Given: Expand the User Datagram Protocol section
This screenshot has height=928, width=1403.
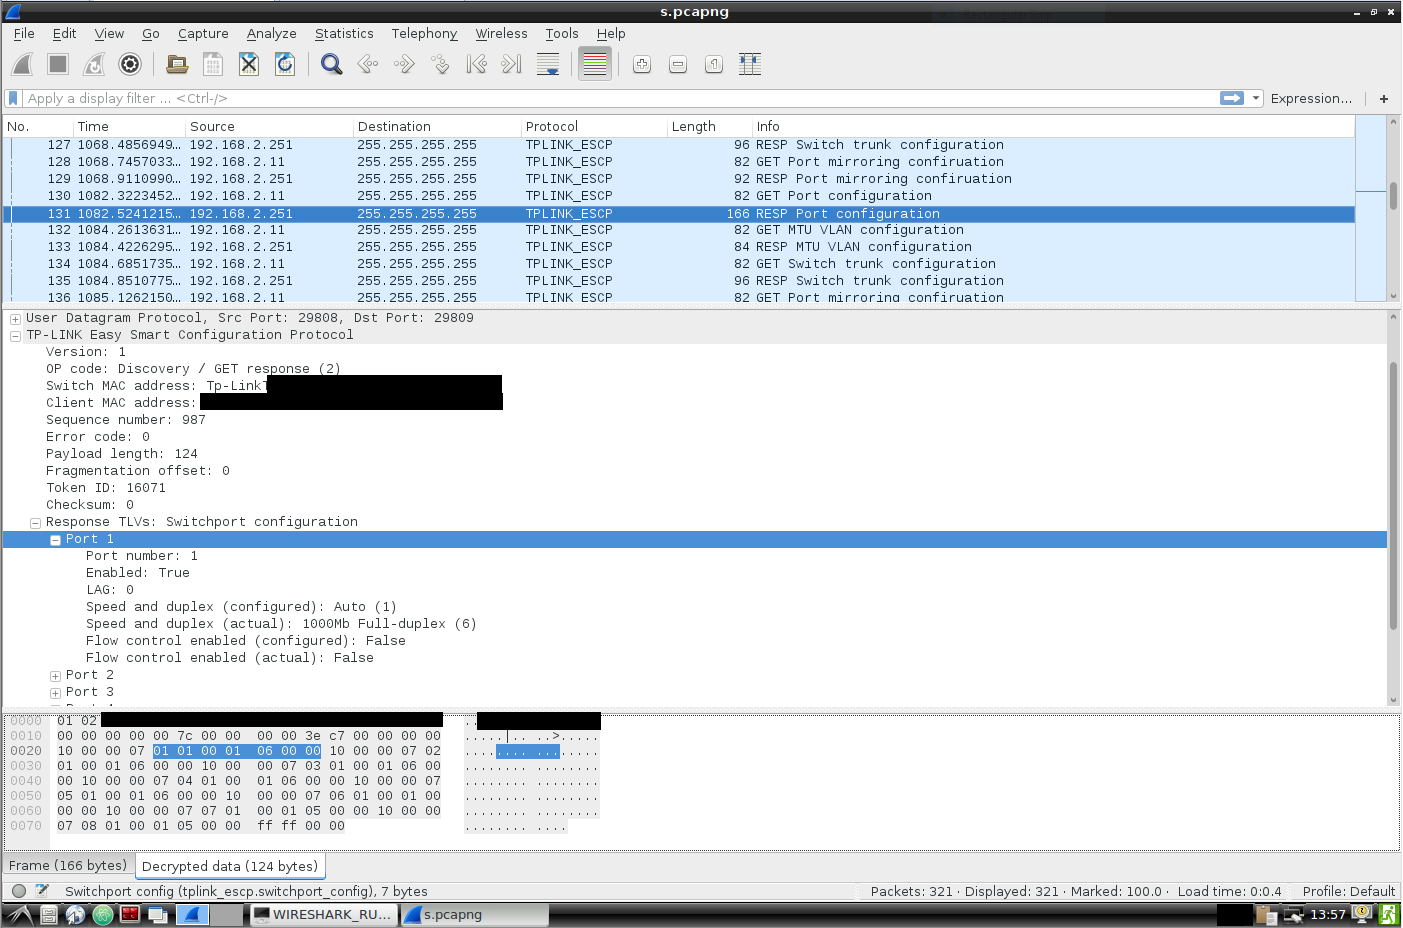Looking at the screenshot, I should click(x=15, y=317).
